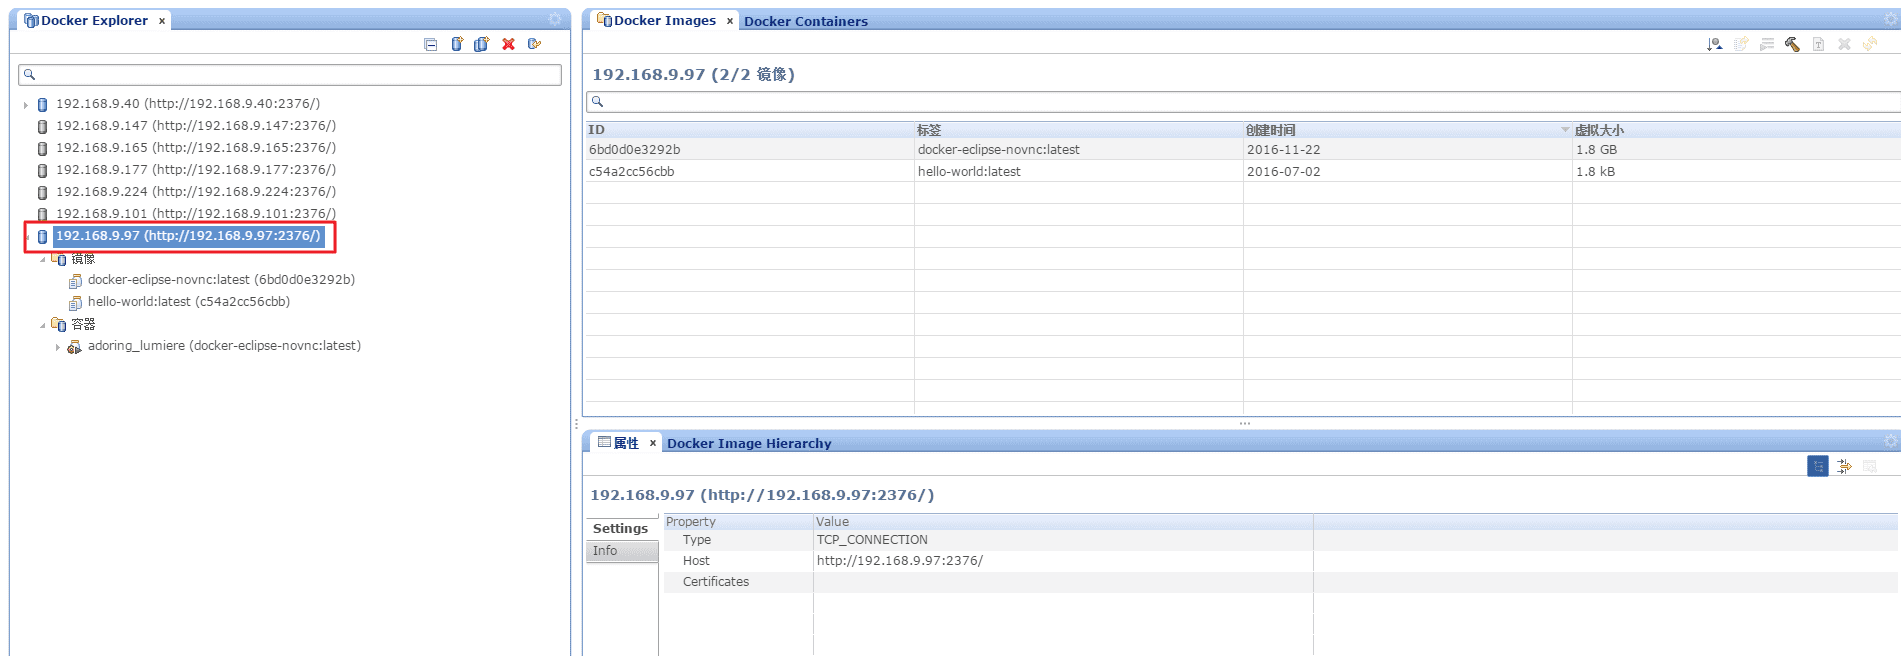The image size is (1901, 656).
Task: Collapse the 容器 containers folder node
Action: (x=42, y=325)
